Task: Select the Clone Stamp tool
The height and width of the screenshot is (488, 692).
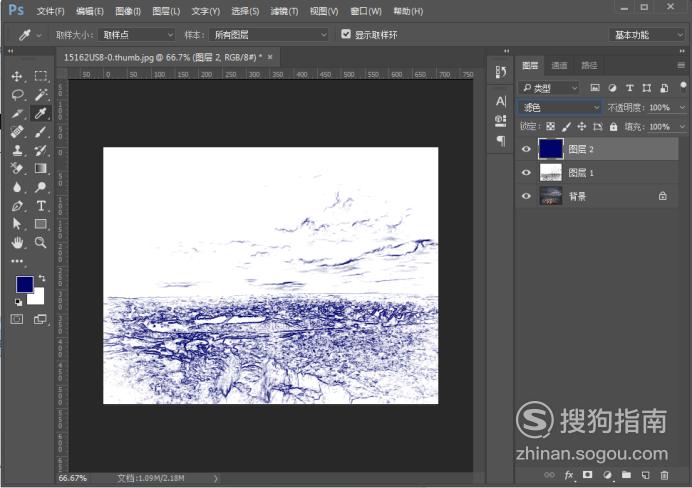Action: point(17,150)
